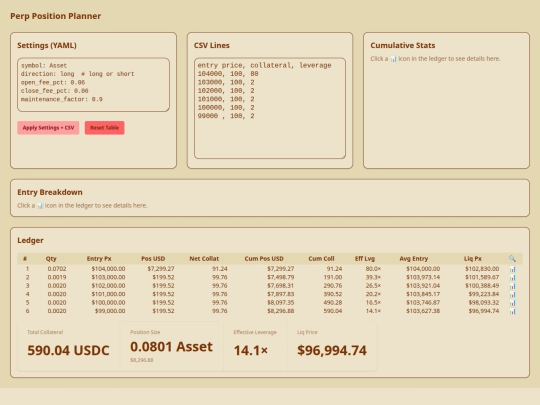
Task: Click the Liq Px column header
Action: click(472, 259)
